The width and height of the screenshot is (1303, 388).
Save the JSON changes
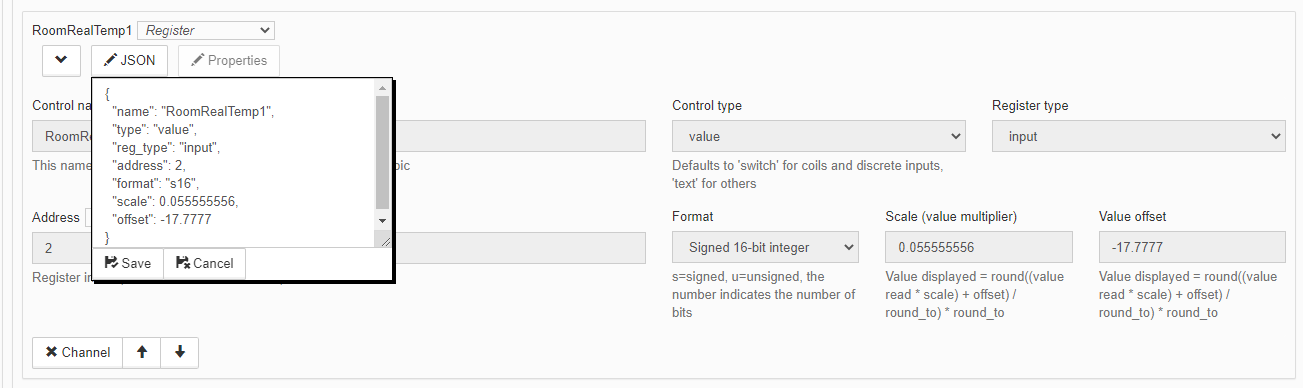click(x=128, y=263)
